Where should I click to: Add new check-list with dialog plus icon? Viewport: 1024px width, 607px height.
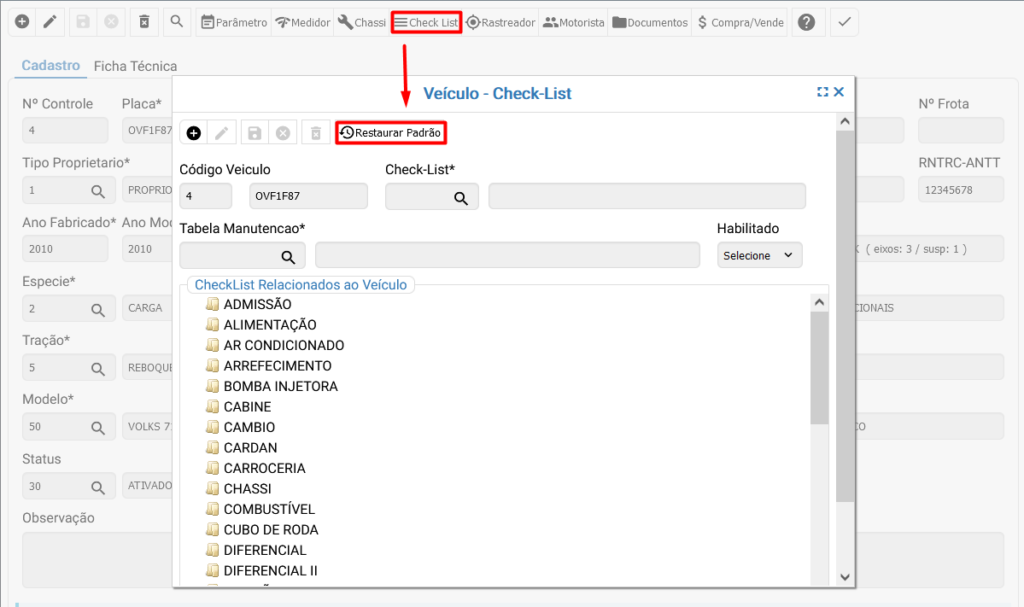coord(194,133)
